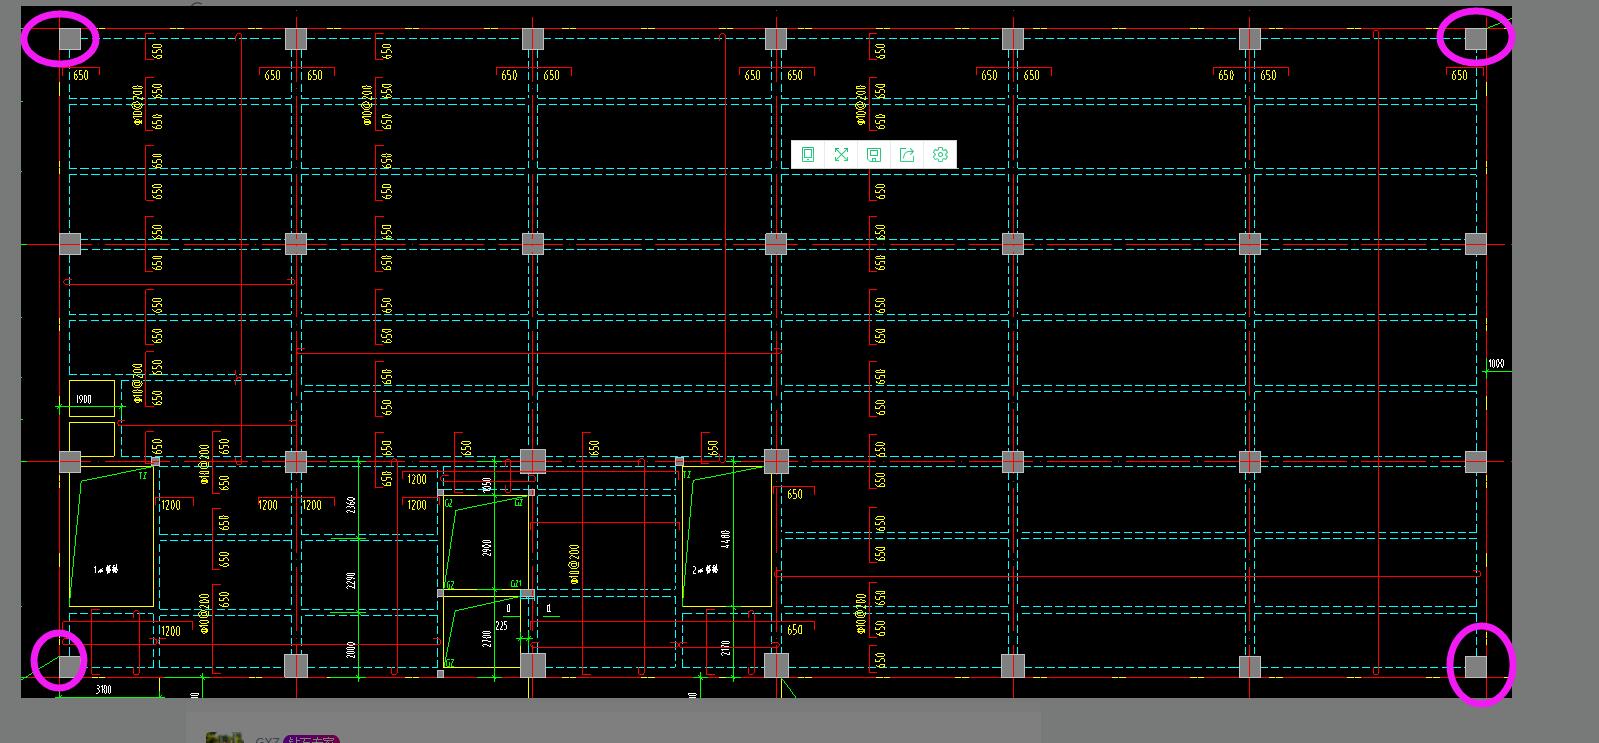
Task: Share the drawing via the export arrow icon
Action: (907, 154)
